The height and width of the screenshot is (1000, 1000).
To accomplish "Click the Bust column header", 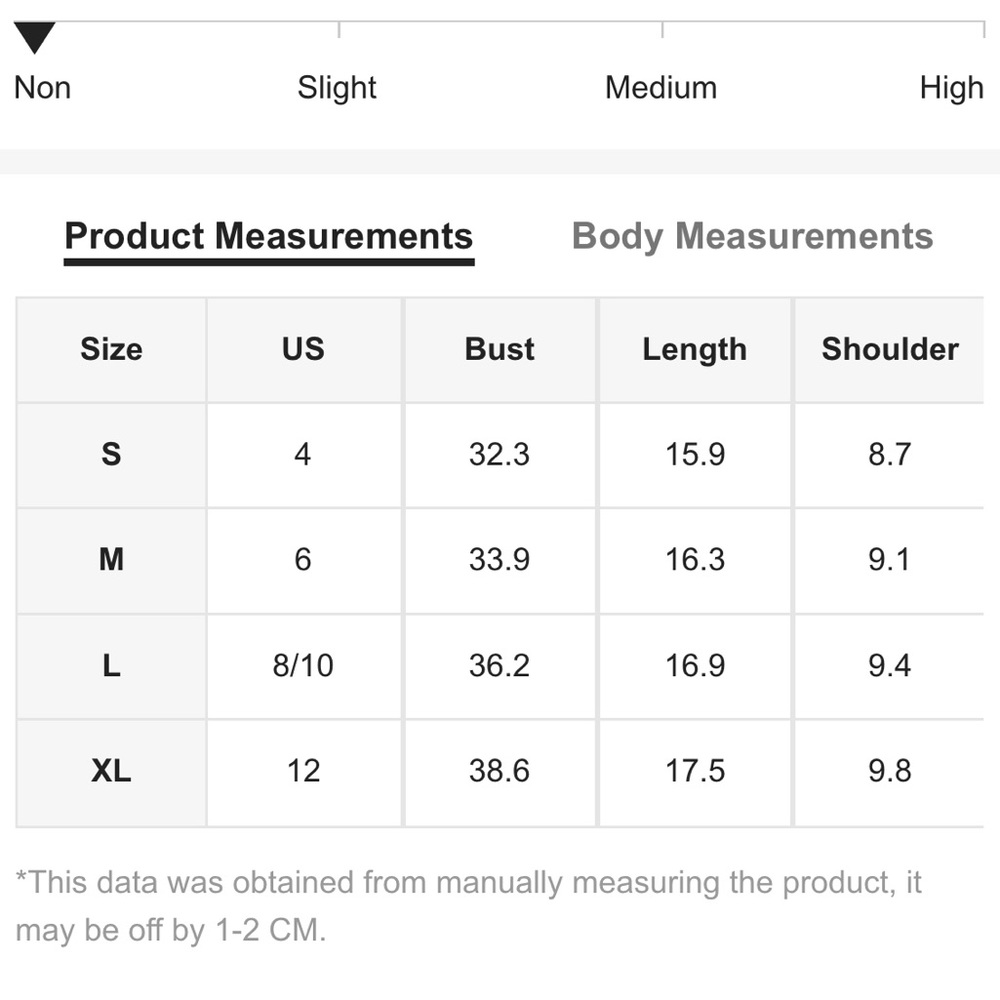I will click(x=500, y=349).
